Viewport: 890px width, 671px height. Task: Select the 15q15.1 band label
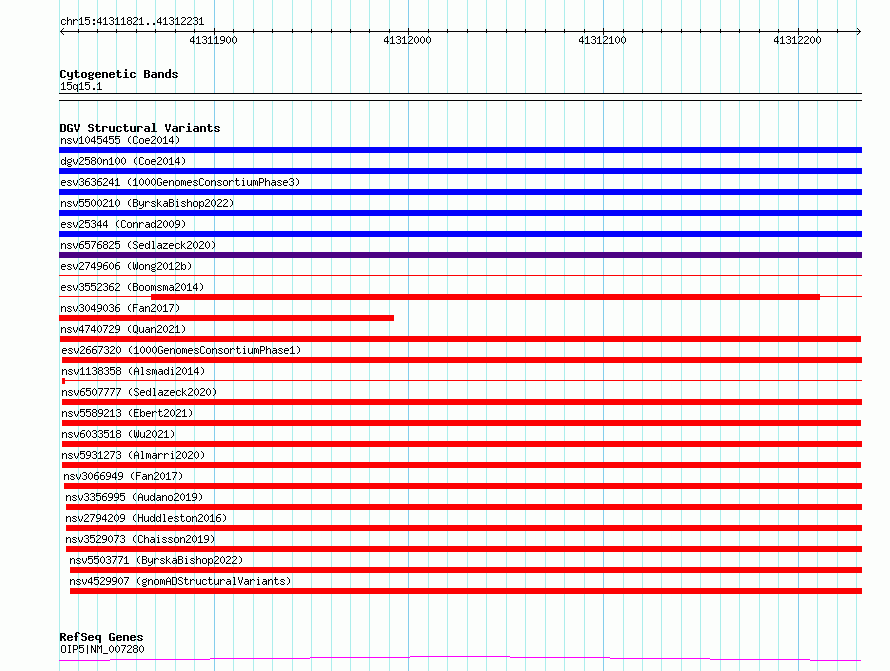coord(81,86)
